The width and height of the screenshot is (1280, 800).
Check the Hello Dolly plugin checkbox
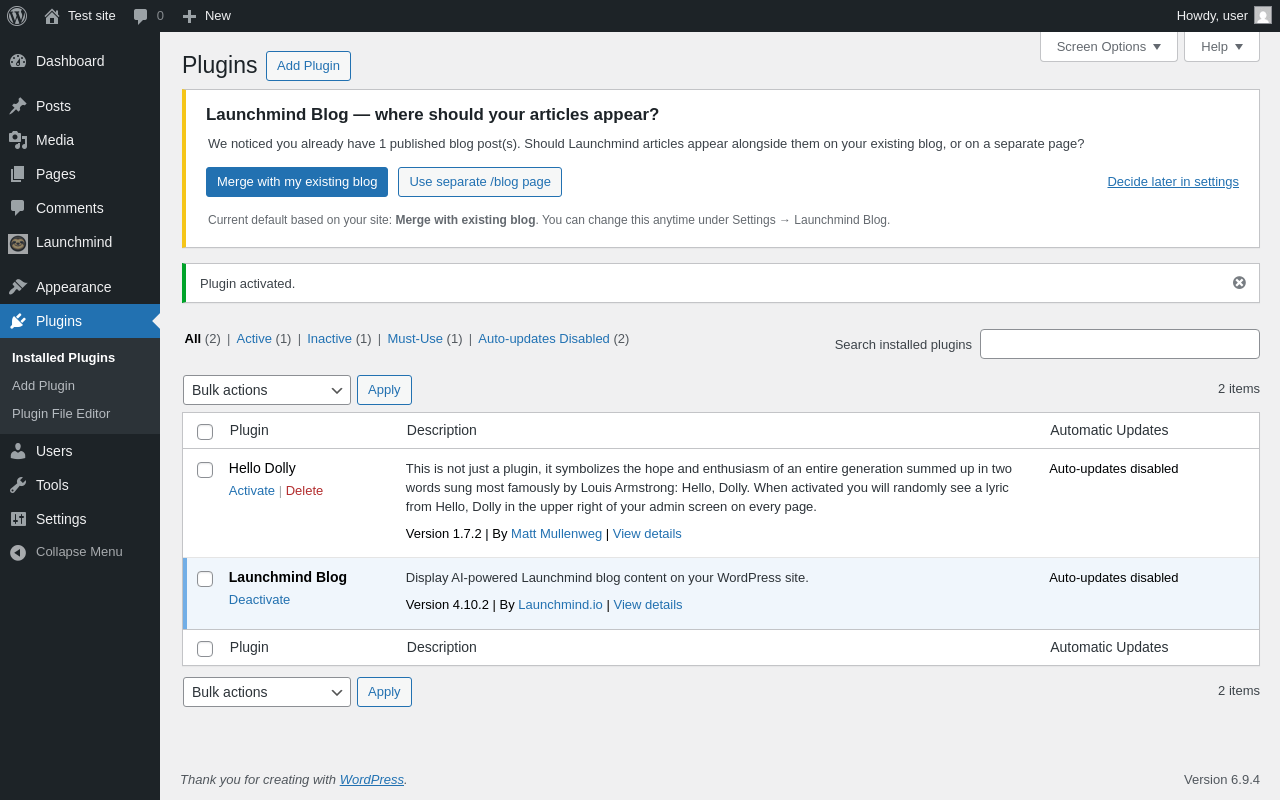pos(205,470)
